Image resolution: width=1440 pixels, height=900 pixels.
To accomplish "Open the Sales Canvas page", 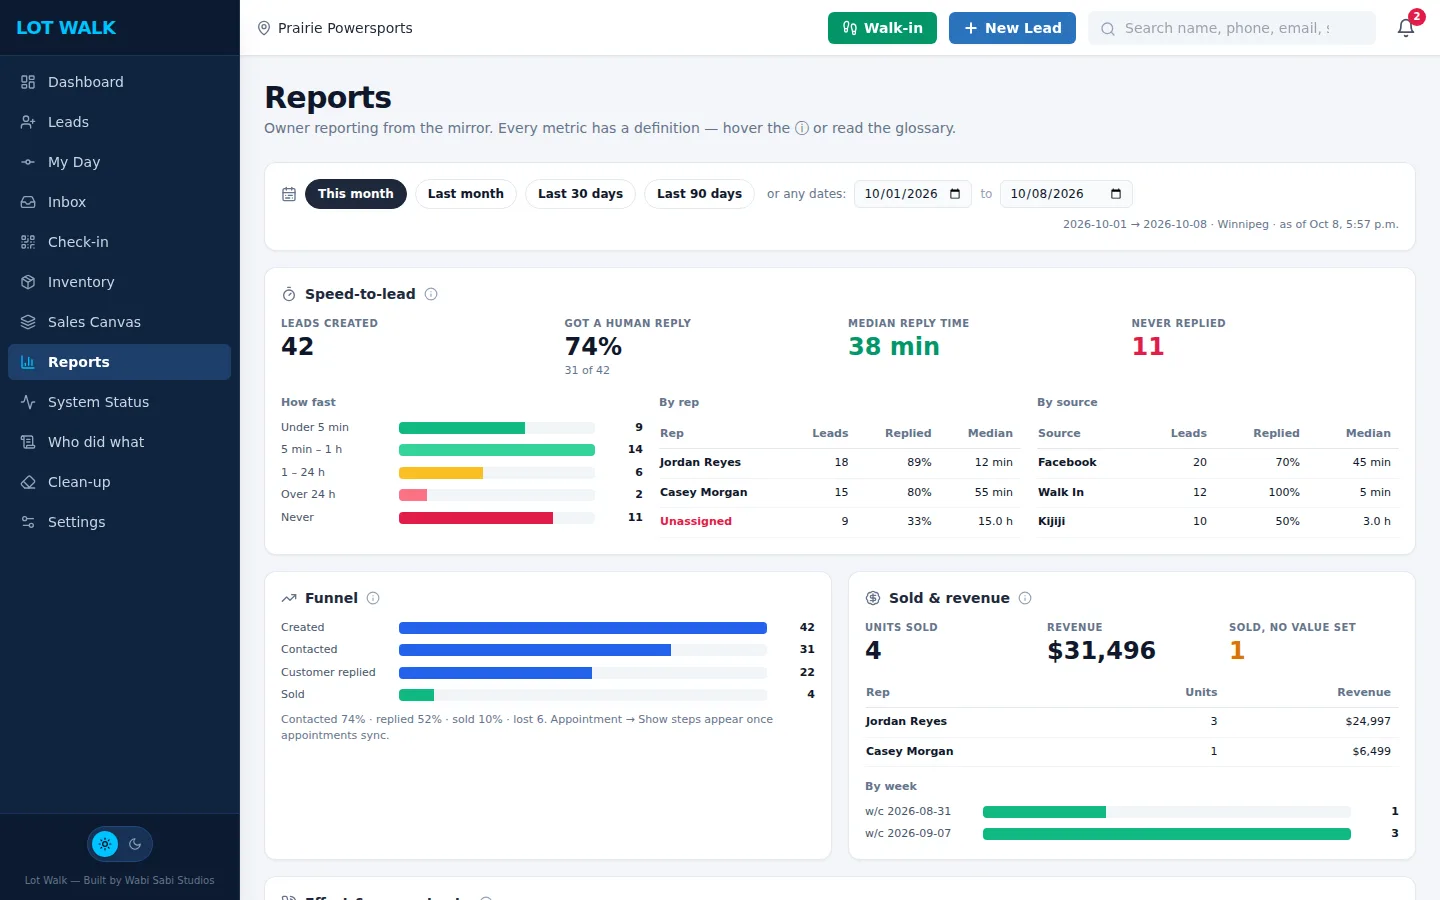I will coord(119,322).
